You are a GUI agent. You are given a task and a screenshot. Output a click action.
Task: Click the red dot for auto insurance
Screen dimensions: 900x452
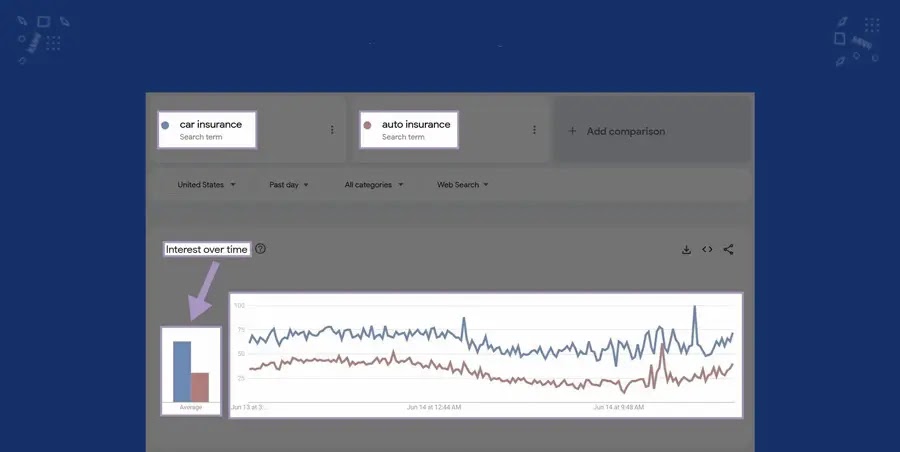click(x=367, y=125)
